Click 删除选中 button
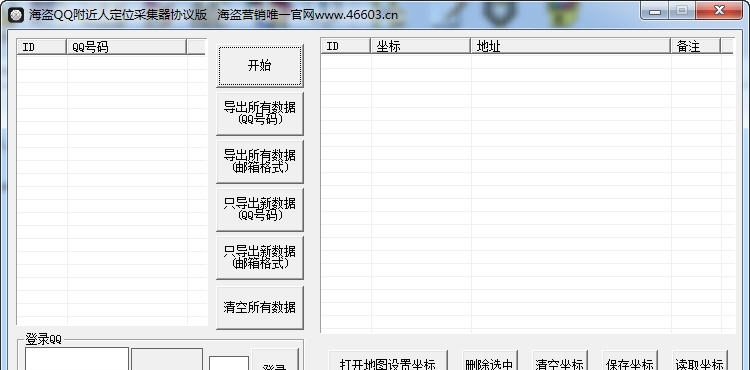This screenshot has width=750, height=370. coord(490,361)
